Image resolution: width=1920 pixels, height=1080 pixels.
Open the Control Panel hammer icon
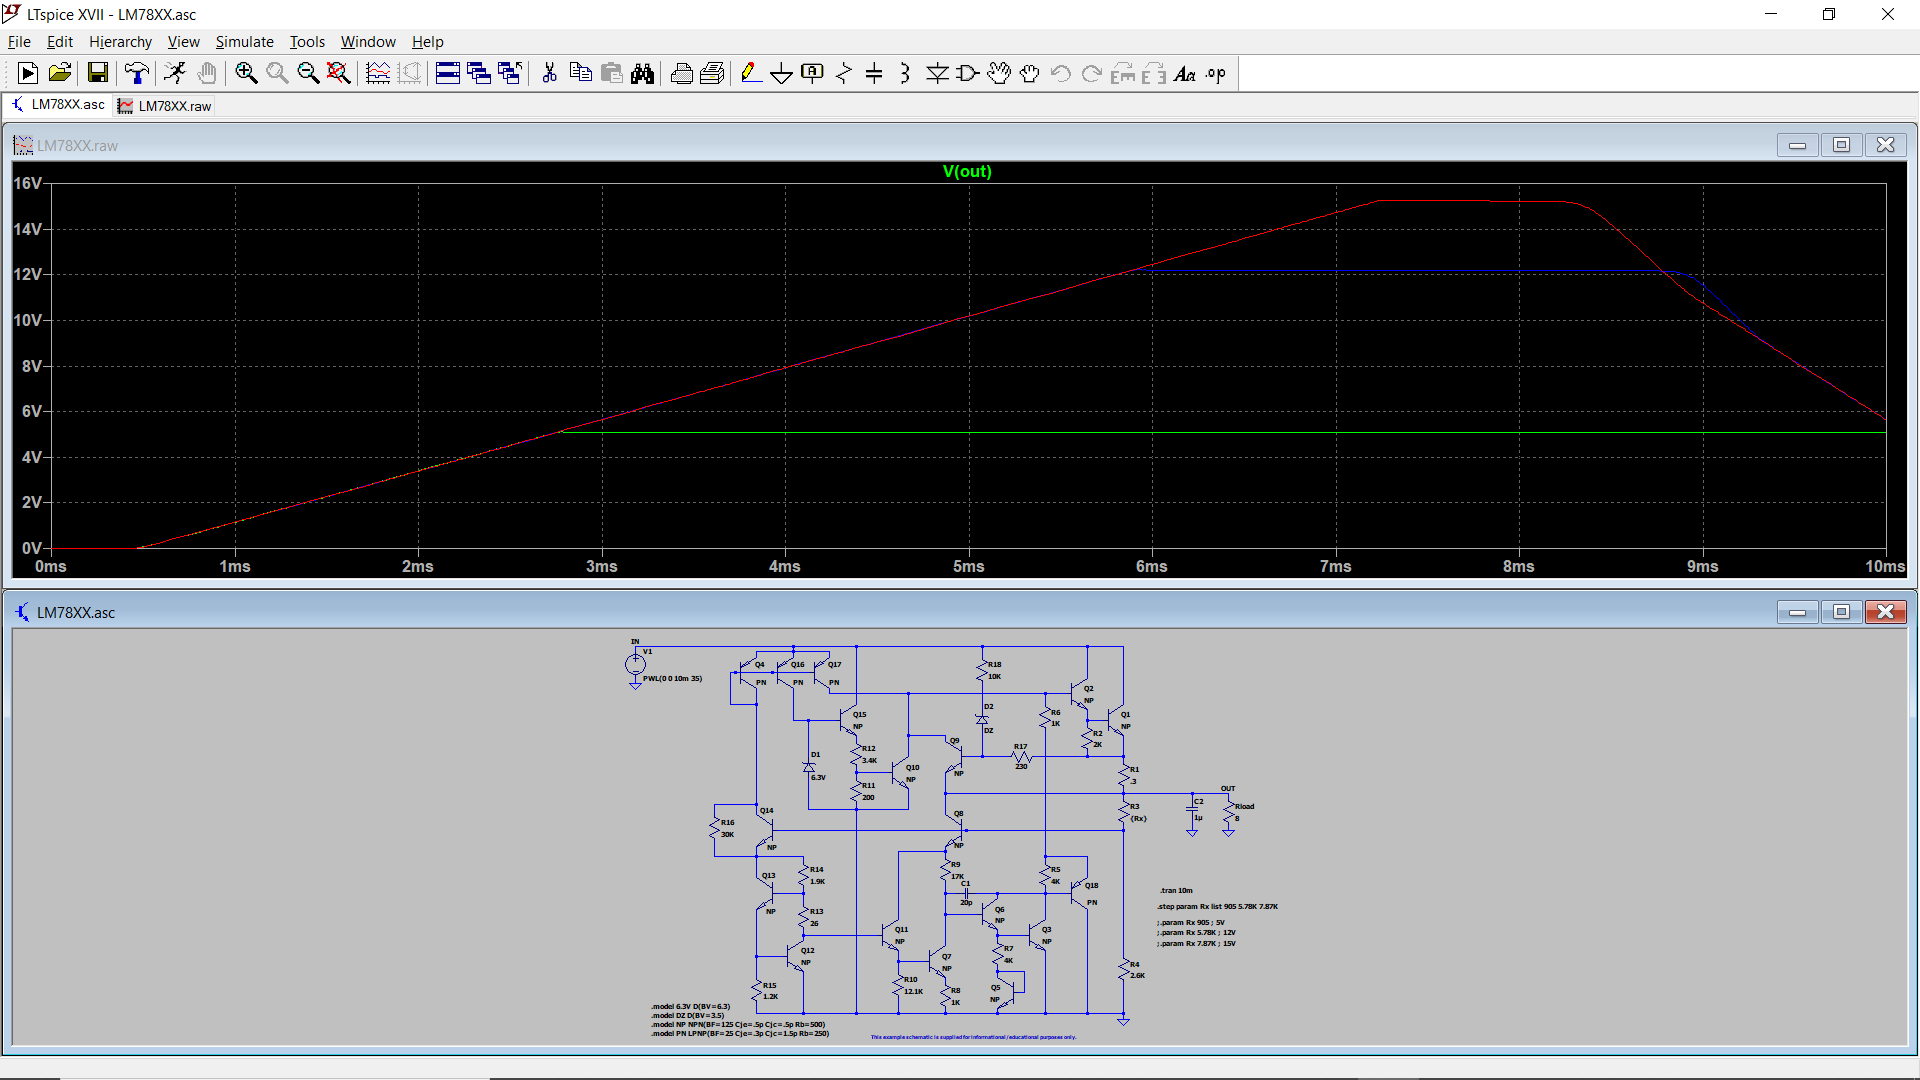tap(137, 73)
